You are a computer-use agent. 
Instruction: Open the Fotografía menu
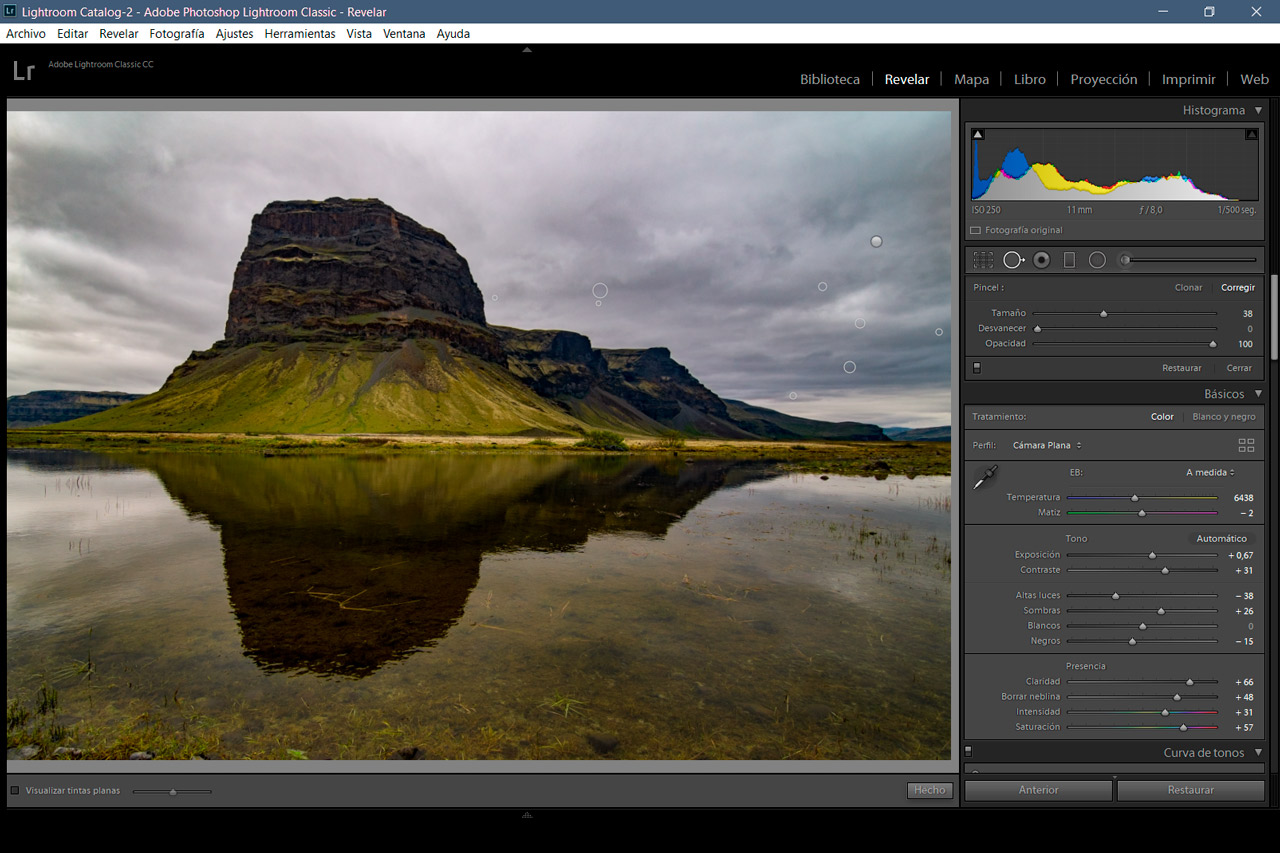pos(176,33)
